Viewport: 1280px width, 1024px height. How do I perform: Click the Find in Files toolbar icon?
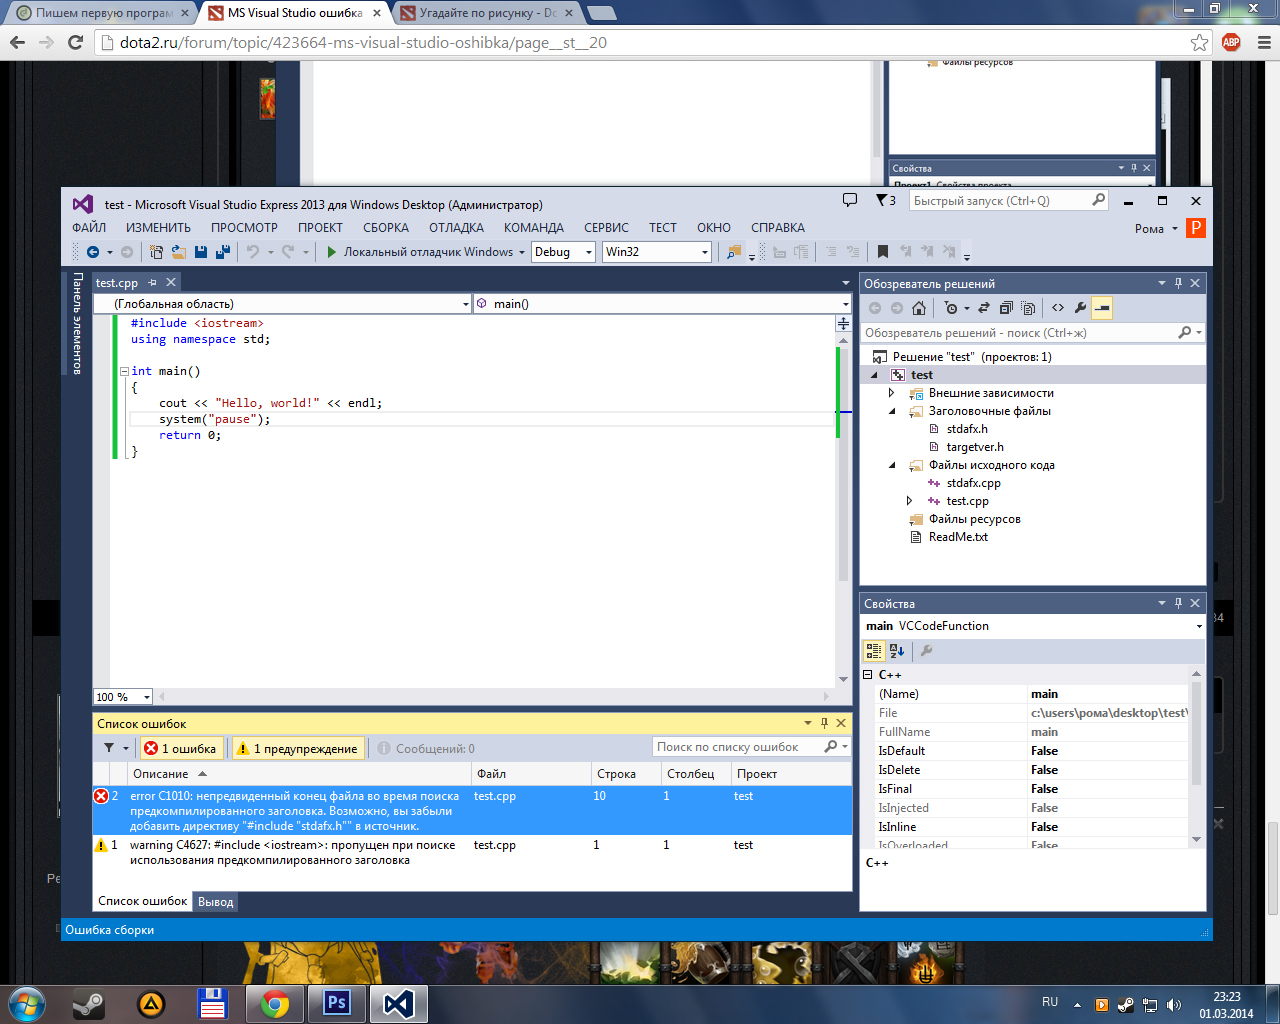click(735, 252)
